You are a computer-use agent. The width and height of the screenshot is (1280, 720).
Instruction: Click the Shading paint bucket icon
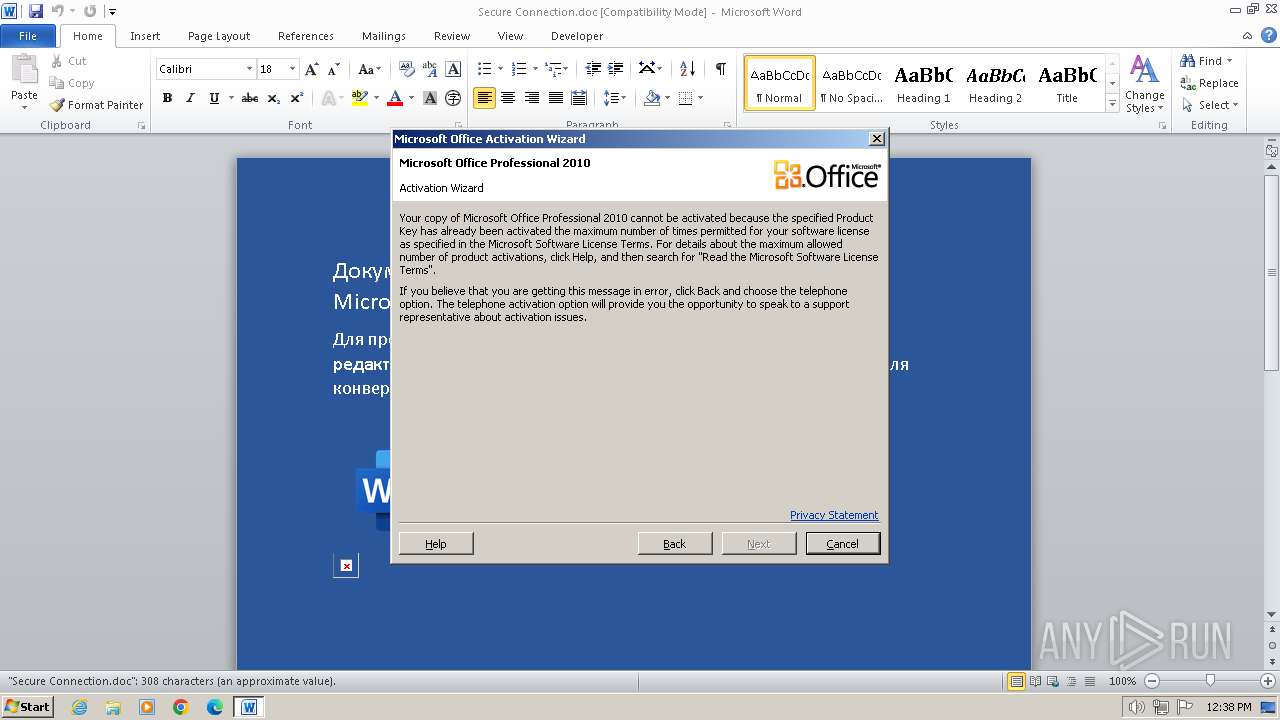[x=652, y=98]
